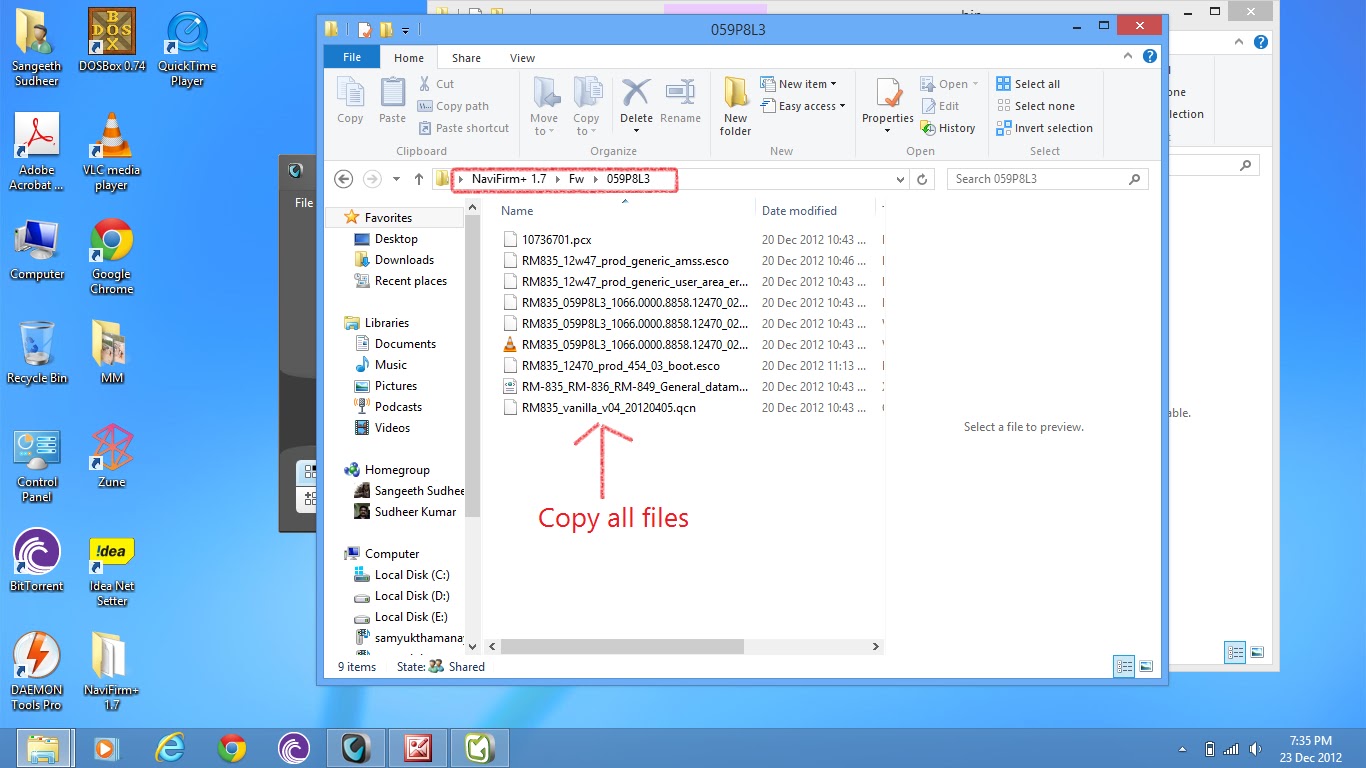
Task: Click the Paste clipboard icon
Action: (392, 102)
